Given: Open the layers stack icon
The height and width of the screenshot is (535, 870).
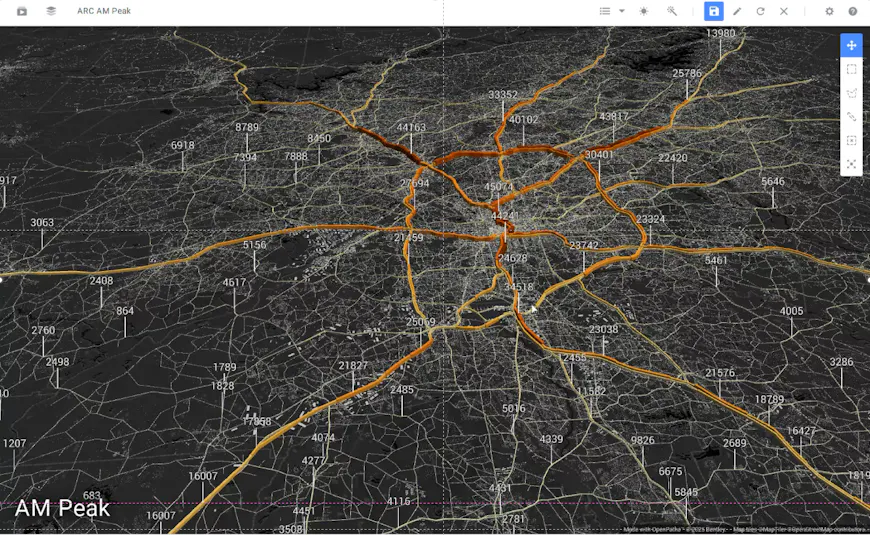Looking at the screenshot, I should [x=51, y=11].
